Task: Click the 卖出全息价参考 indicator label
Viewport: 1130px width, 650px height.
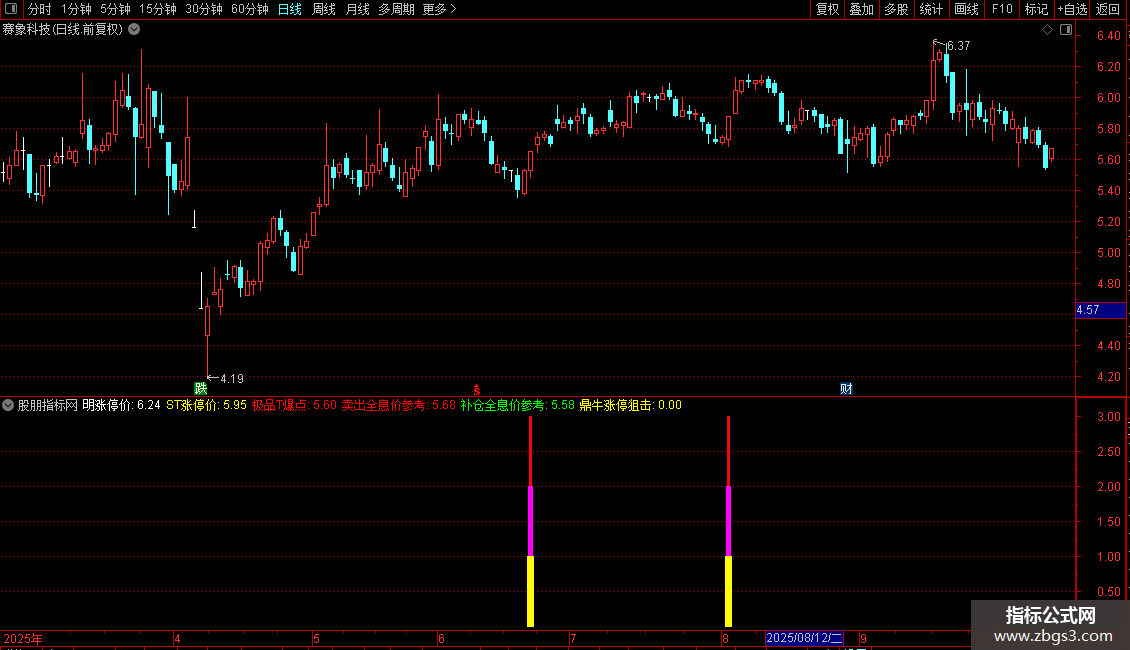Action: [399, 405]
